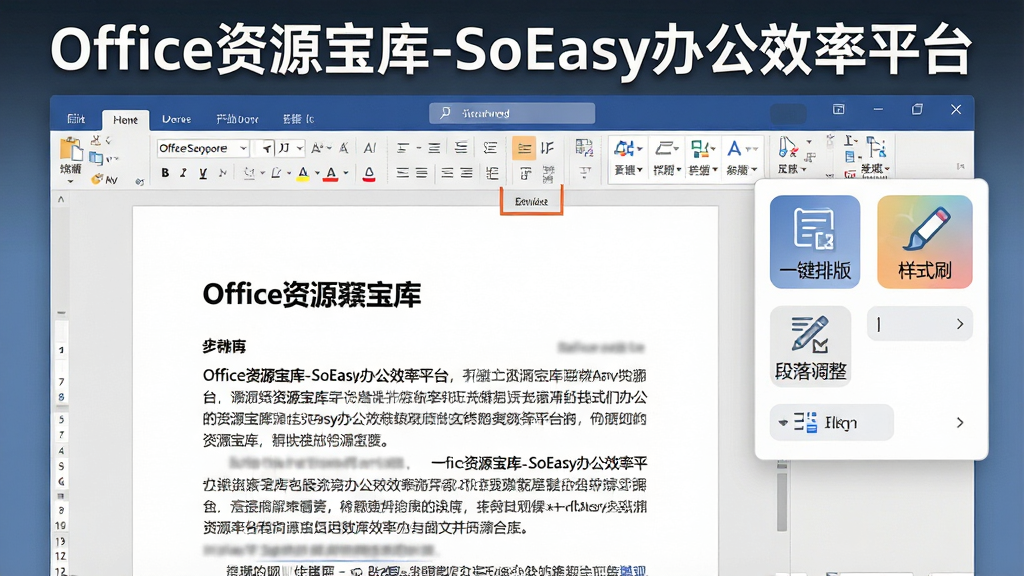Set paragraph alignment to left
1024x576 pixels.
pos(402,173)
